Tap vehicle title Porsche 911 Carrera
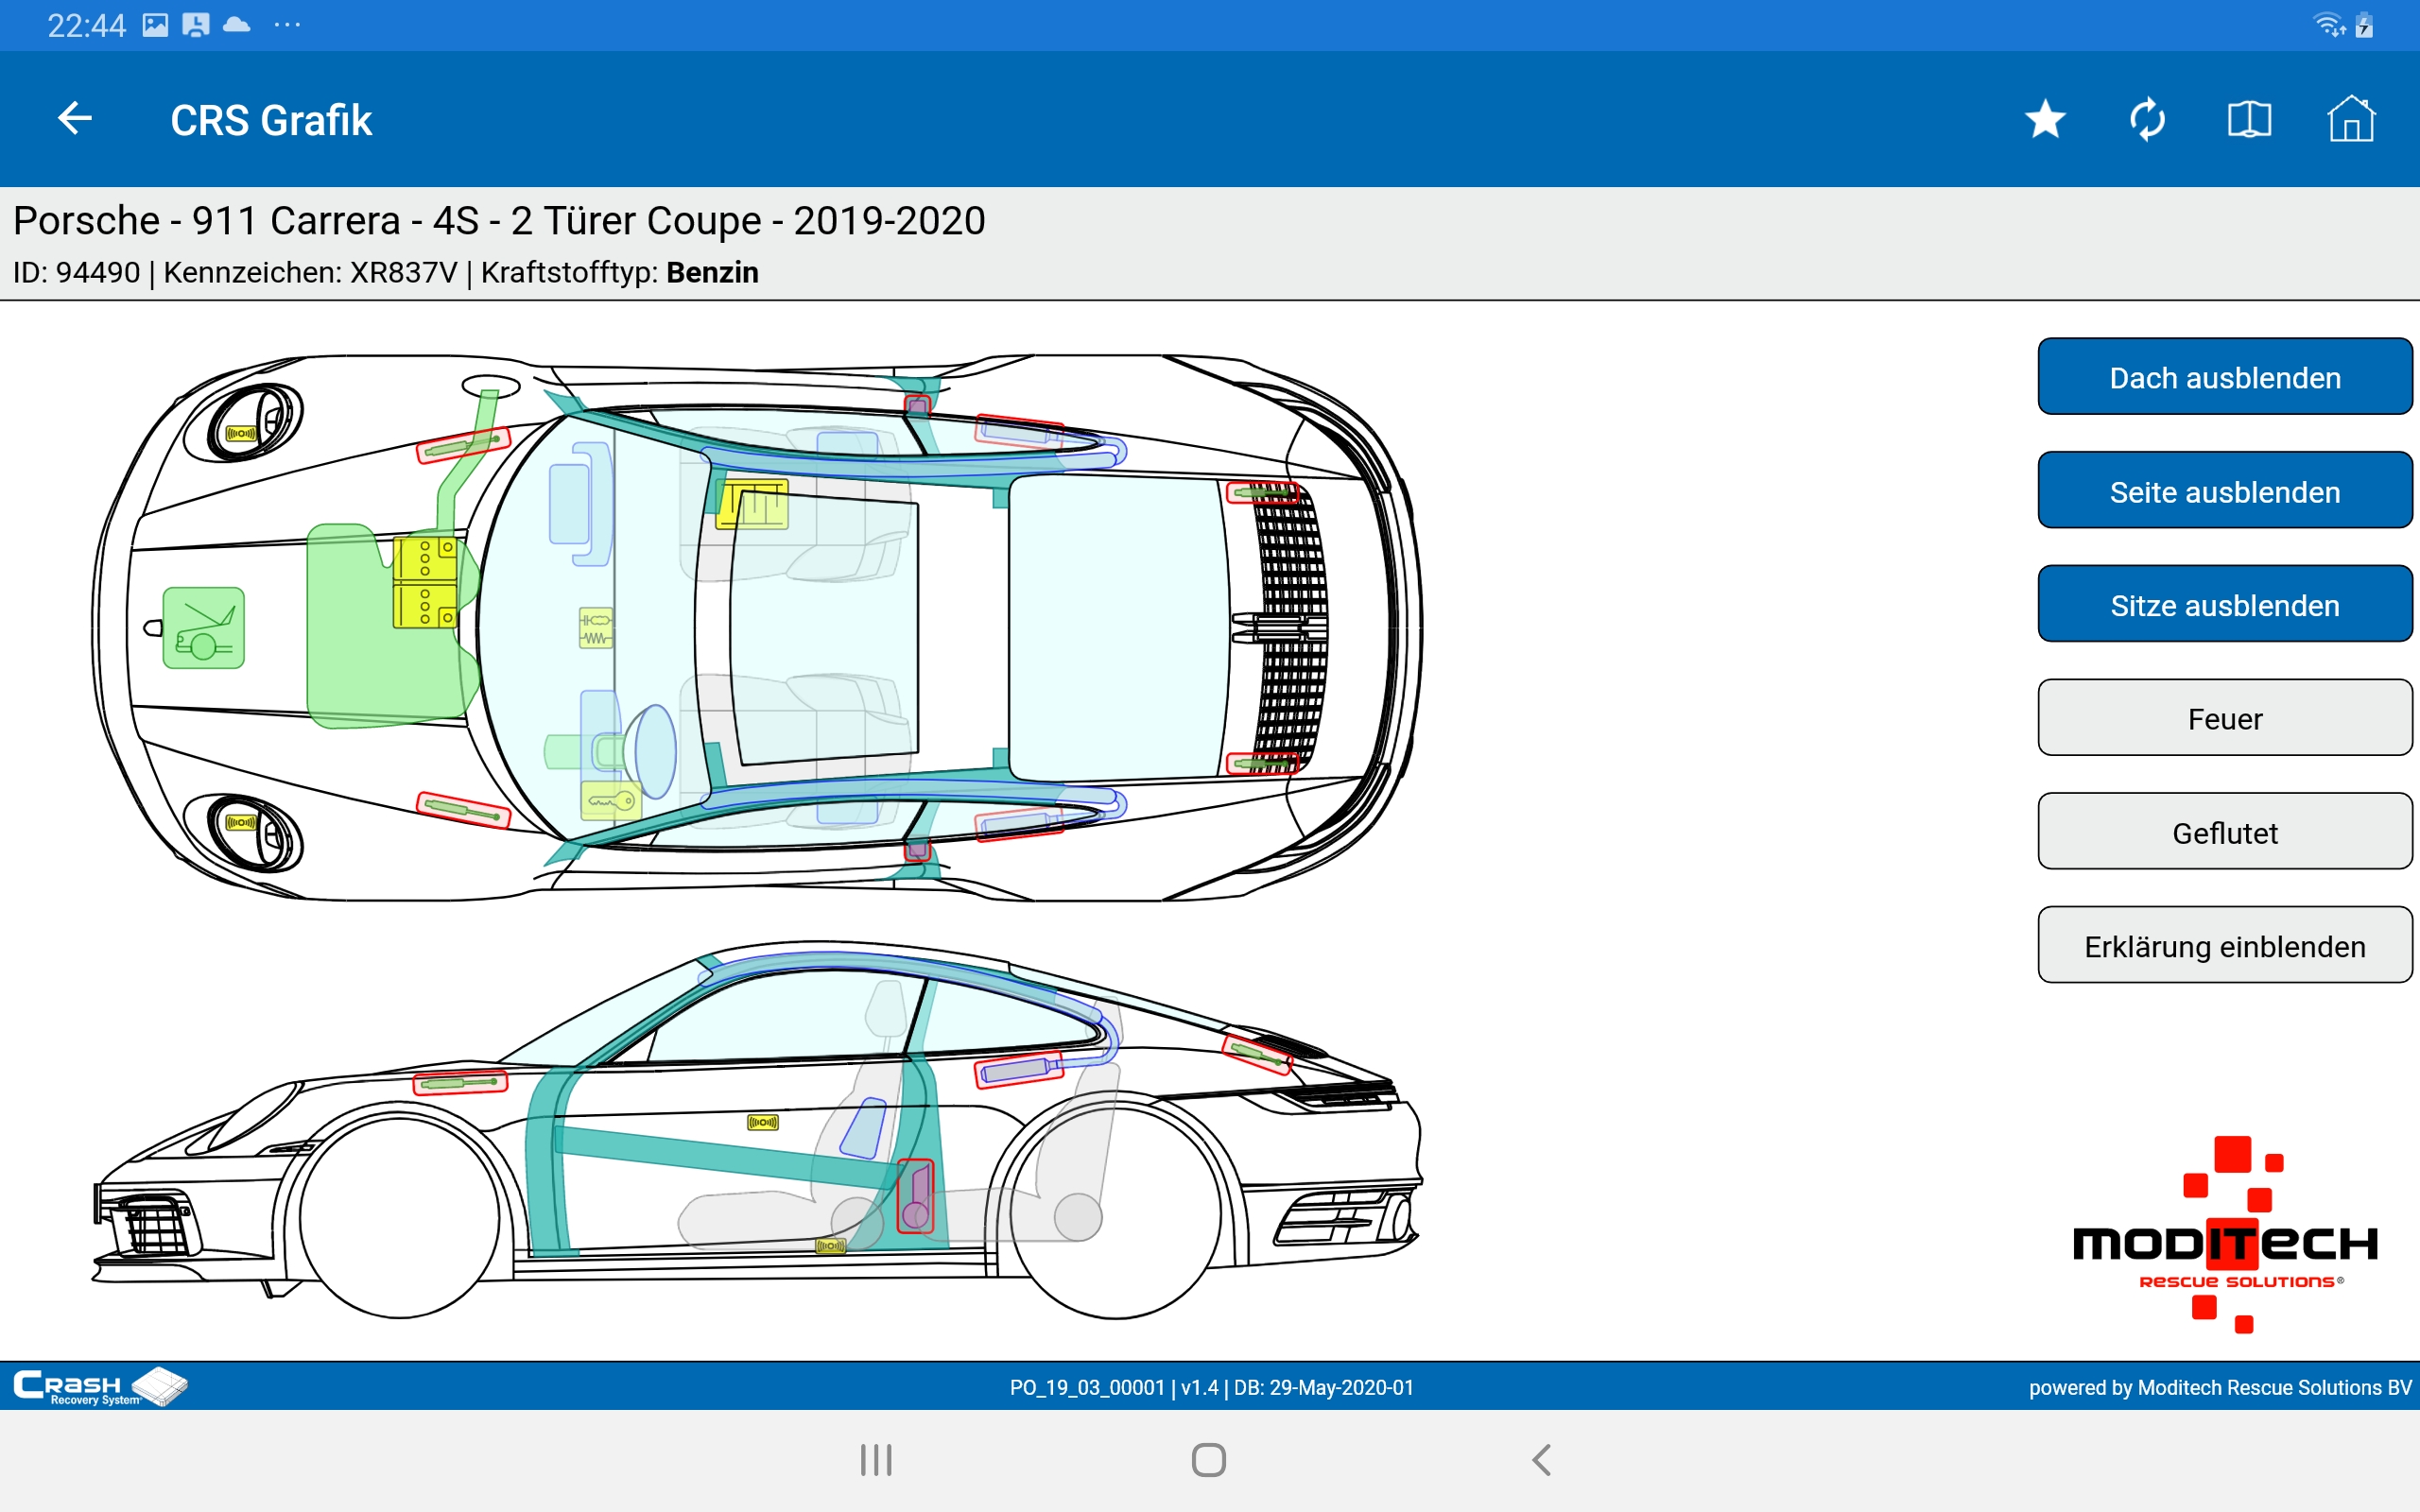The height and width of the screenshot is (1512, 2420). [499, 221]
